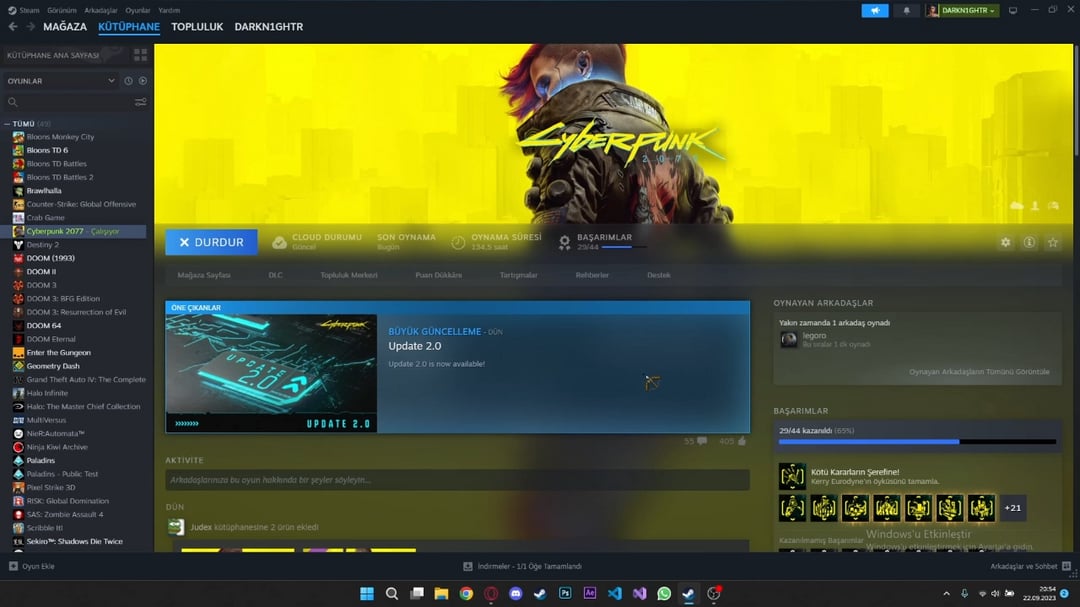Screen dimensions: 1080x607
Task: Open Windows Start menu
Action: (367, 593)
